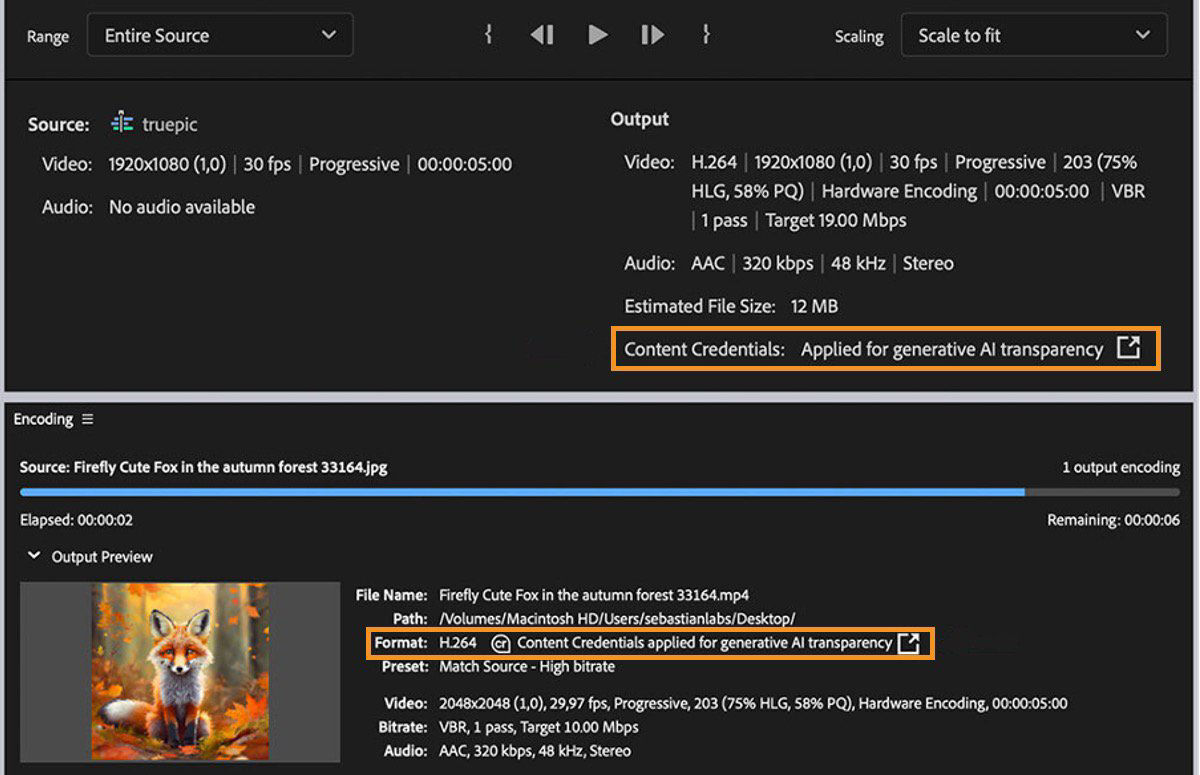Click the blue encoding progress bar
This screenshot has height=775, width=1200.
[500, 491]
